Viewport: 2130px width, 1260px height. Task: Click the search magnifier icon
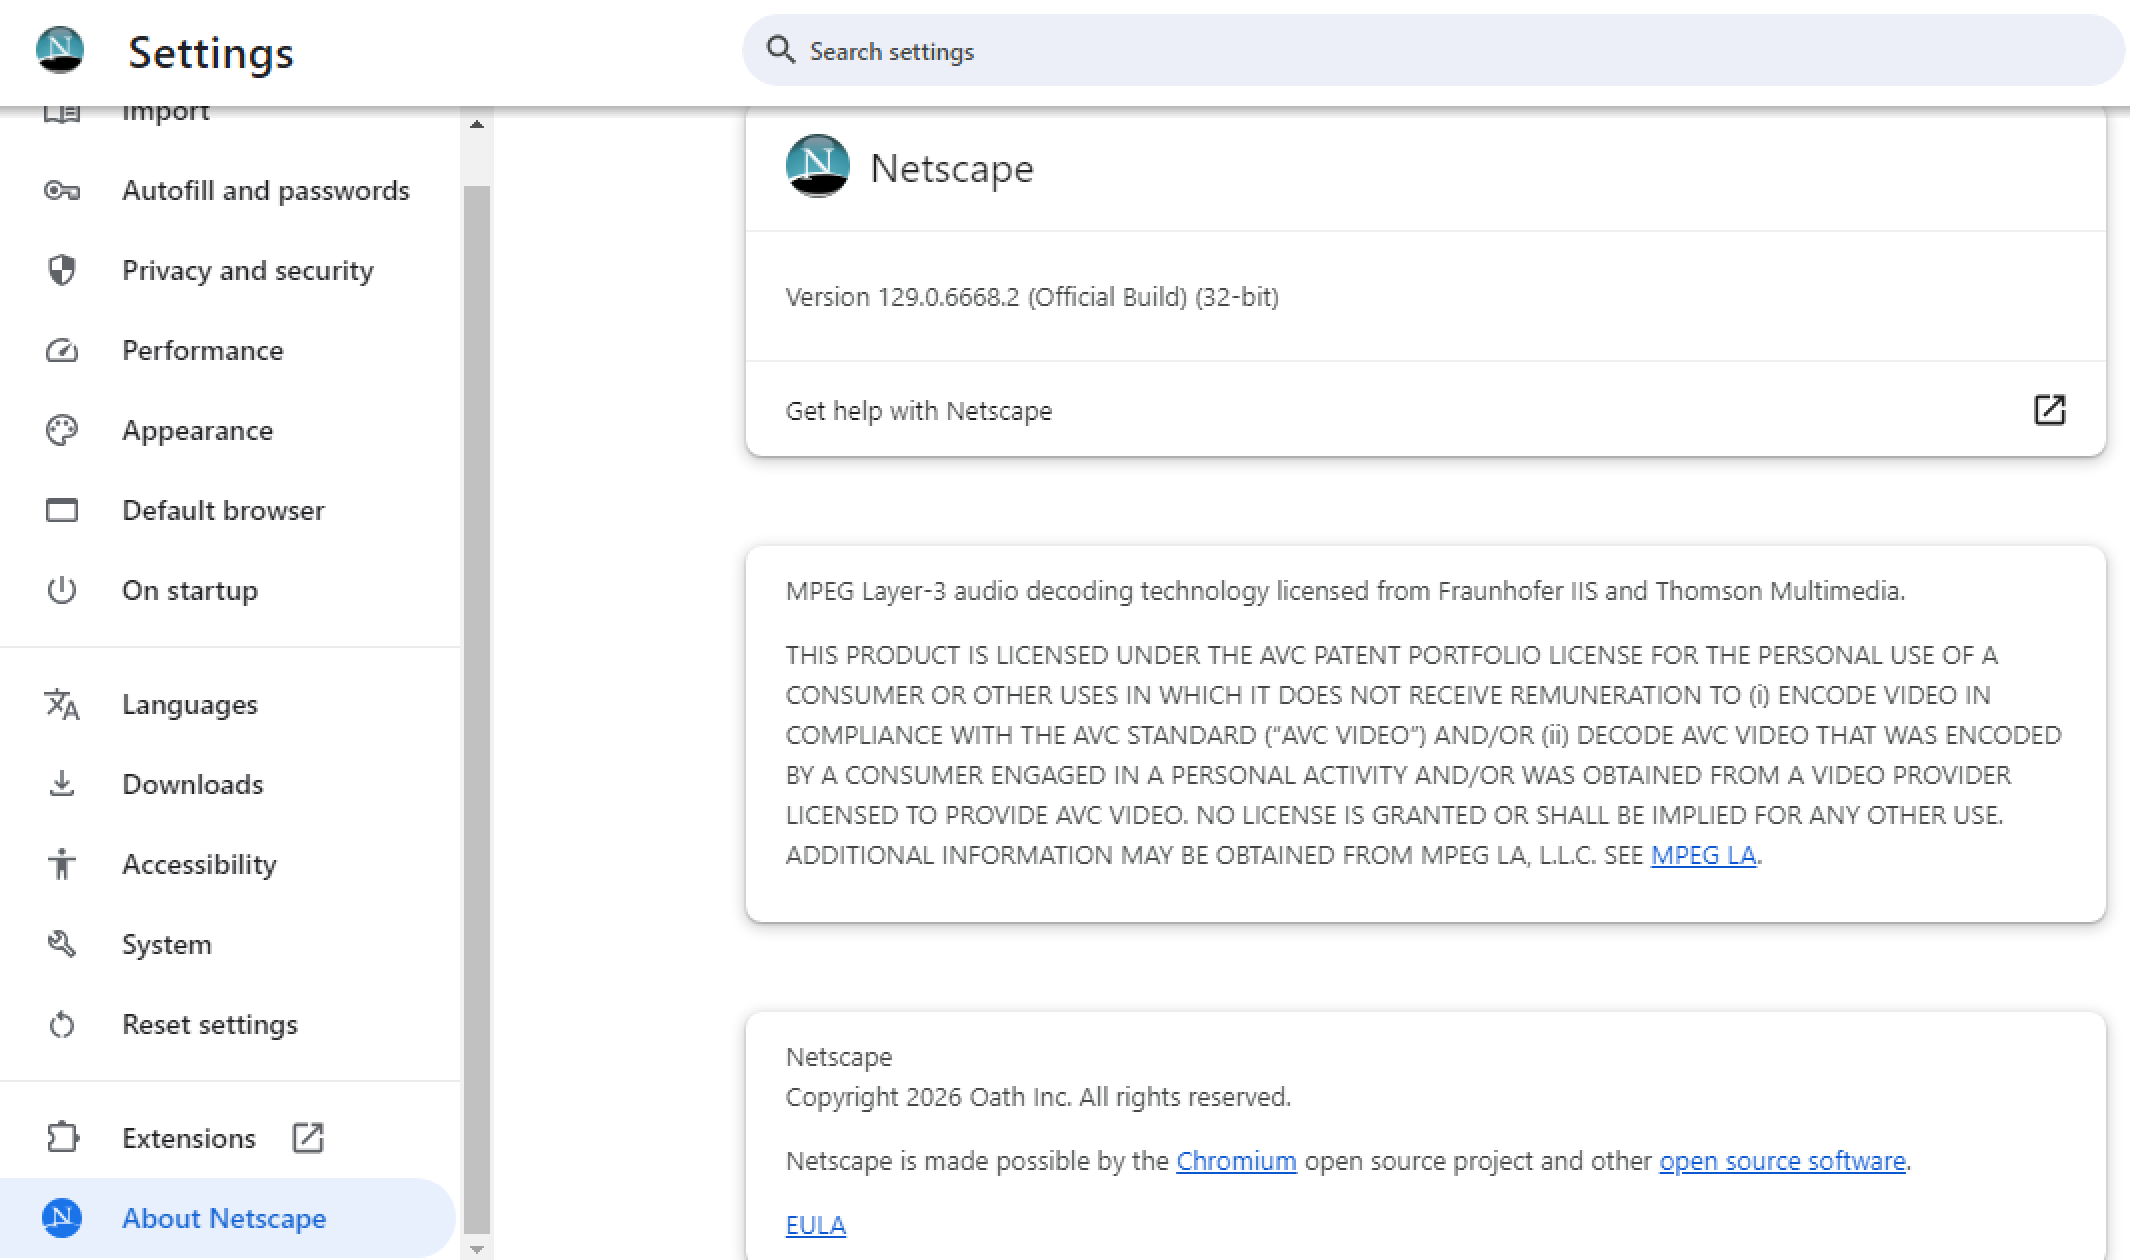pos(780,50)
